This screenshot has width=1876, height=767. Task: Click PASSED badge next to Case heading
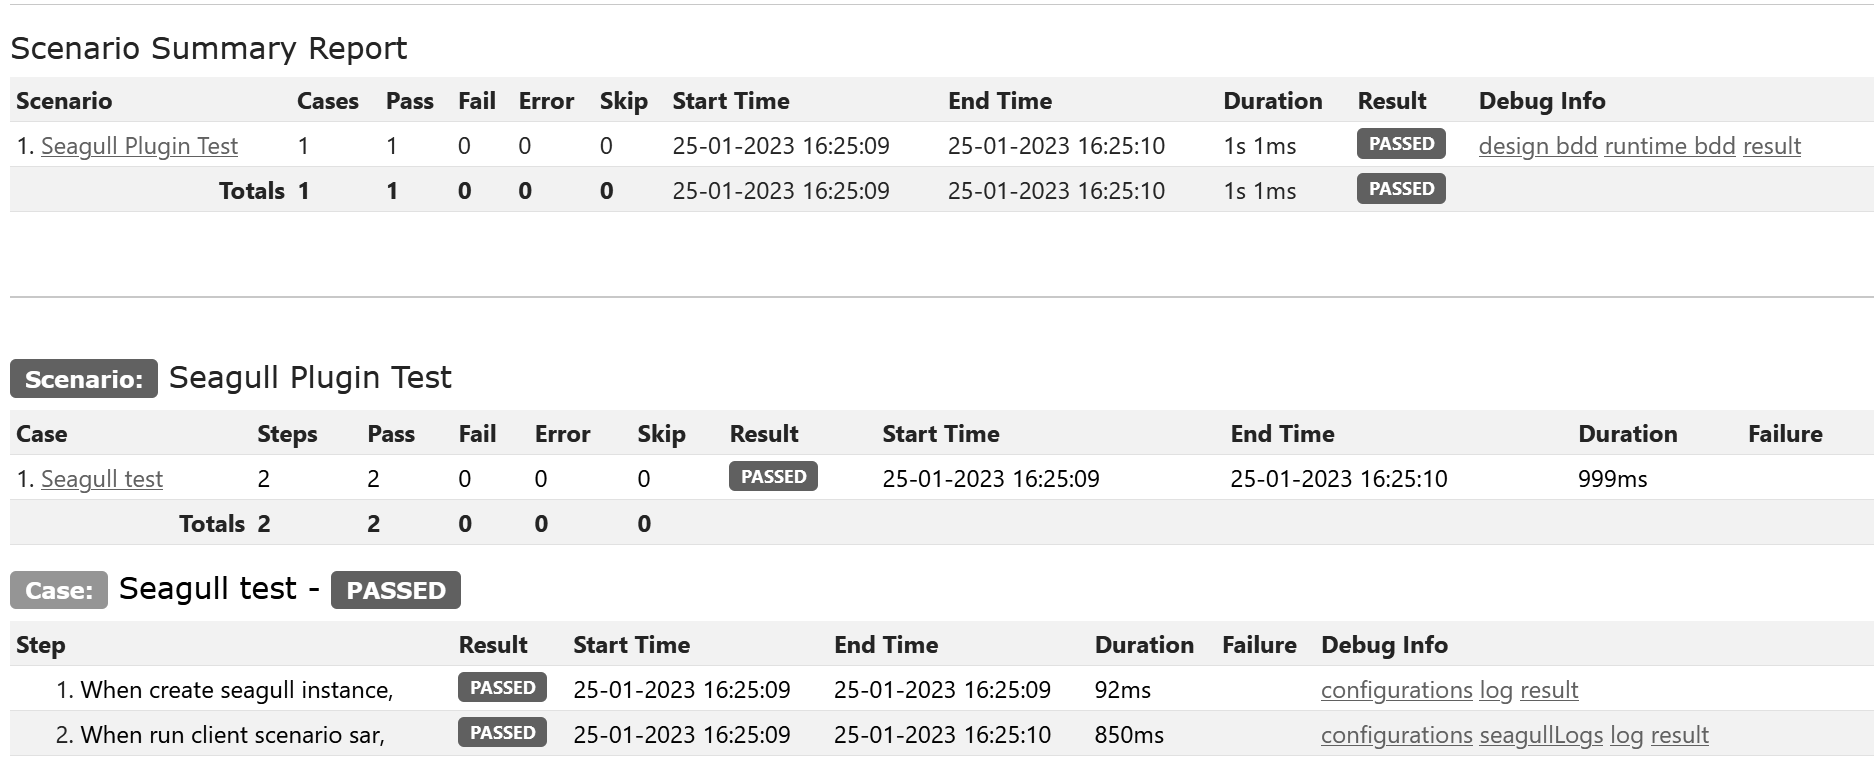click(395, 590)
